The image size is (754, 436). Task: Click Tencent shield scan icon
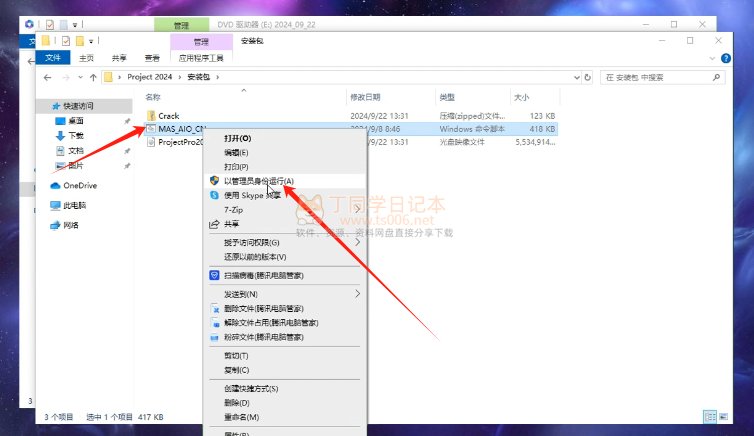tap(214, 275)
